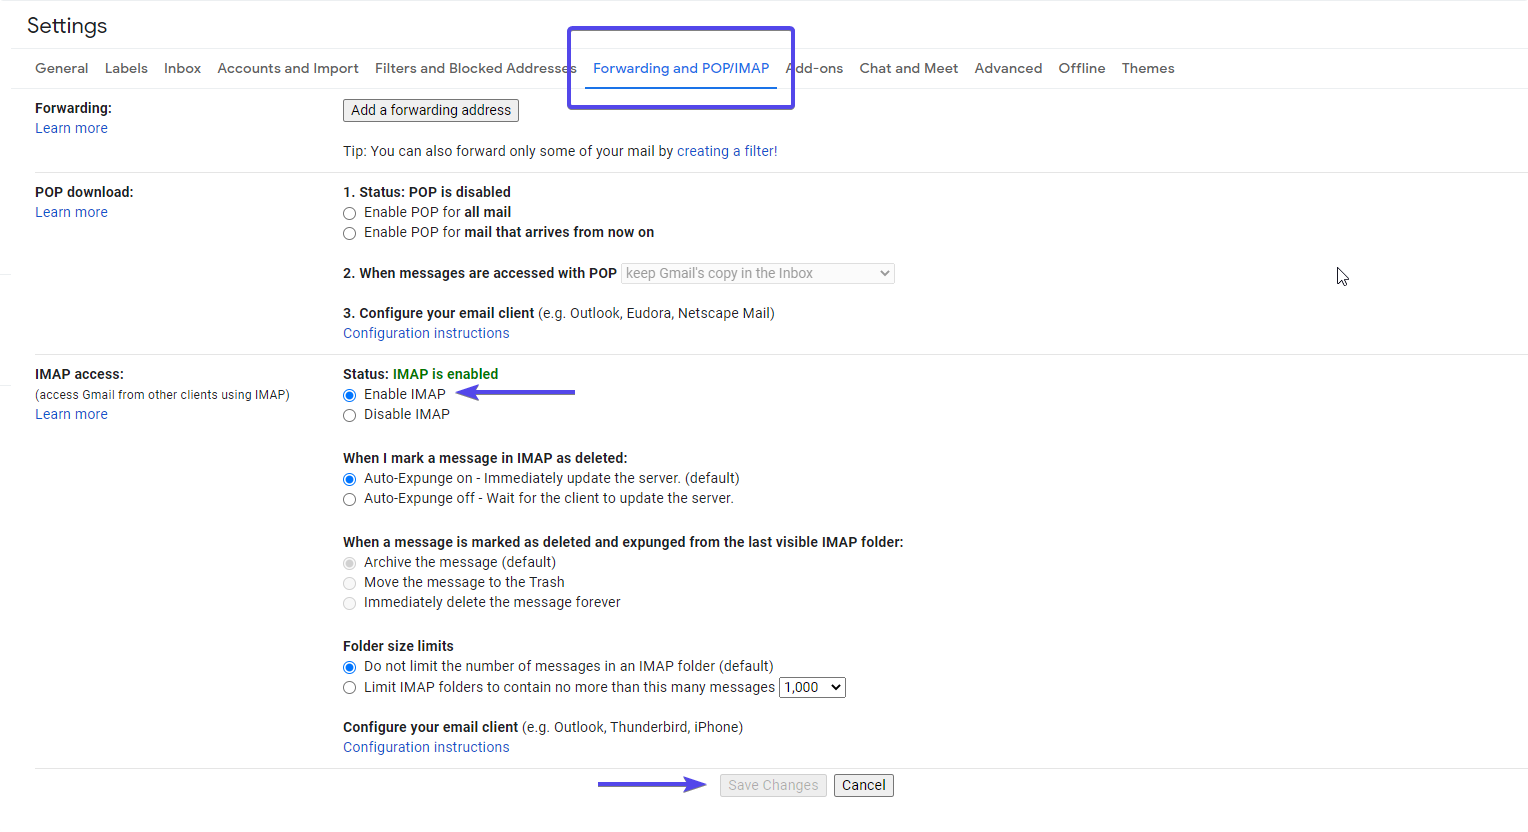
Task: Select Immediately delete the message forever
Action: [349, 603]
